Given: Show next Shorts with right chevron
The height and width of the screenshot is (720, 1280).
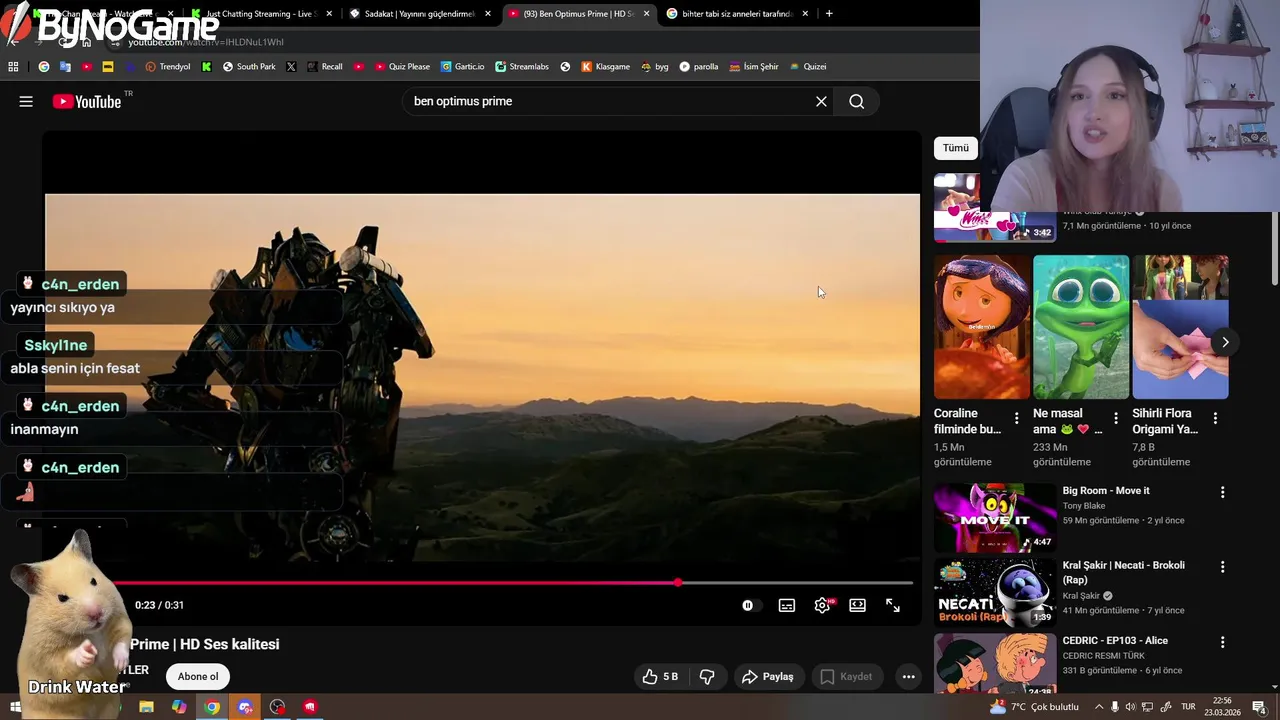Looking at the screenshot, I should click(x=1225, y=342).
